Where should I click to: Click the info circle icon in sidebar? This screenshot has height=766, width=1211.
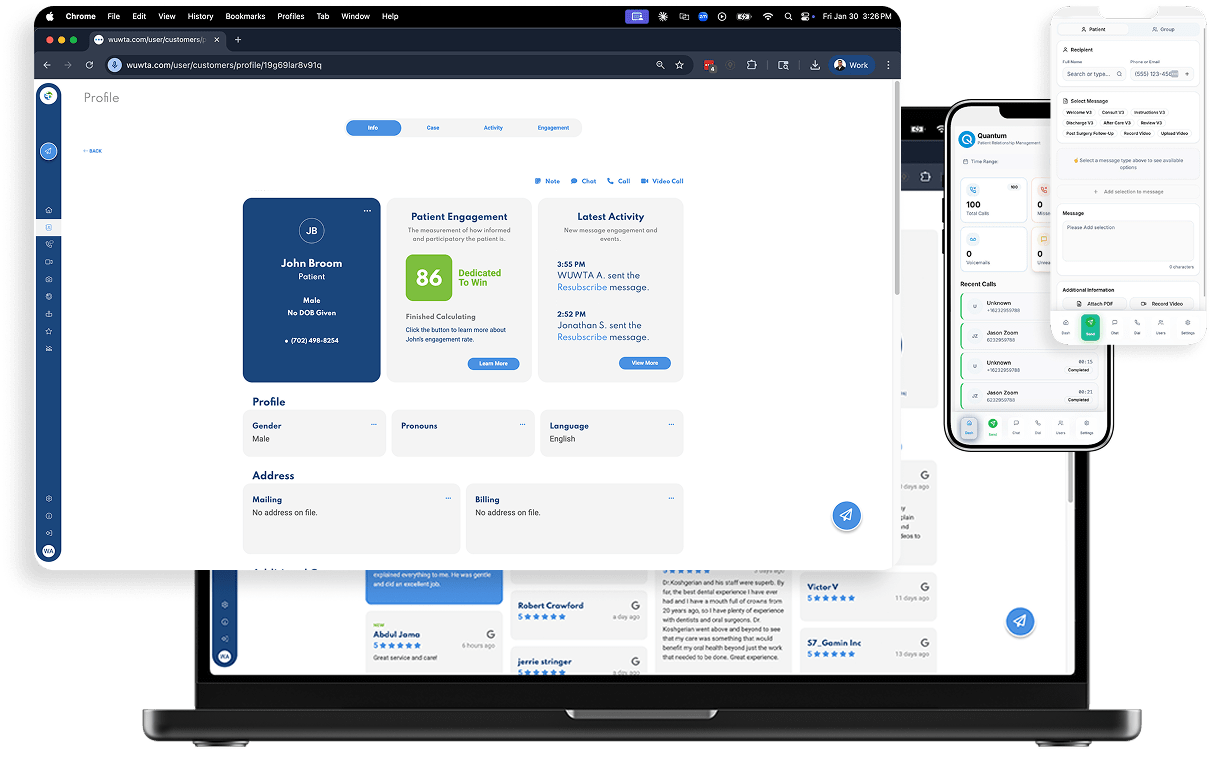point(48,516)
